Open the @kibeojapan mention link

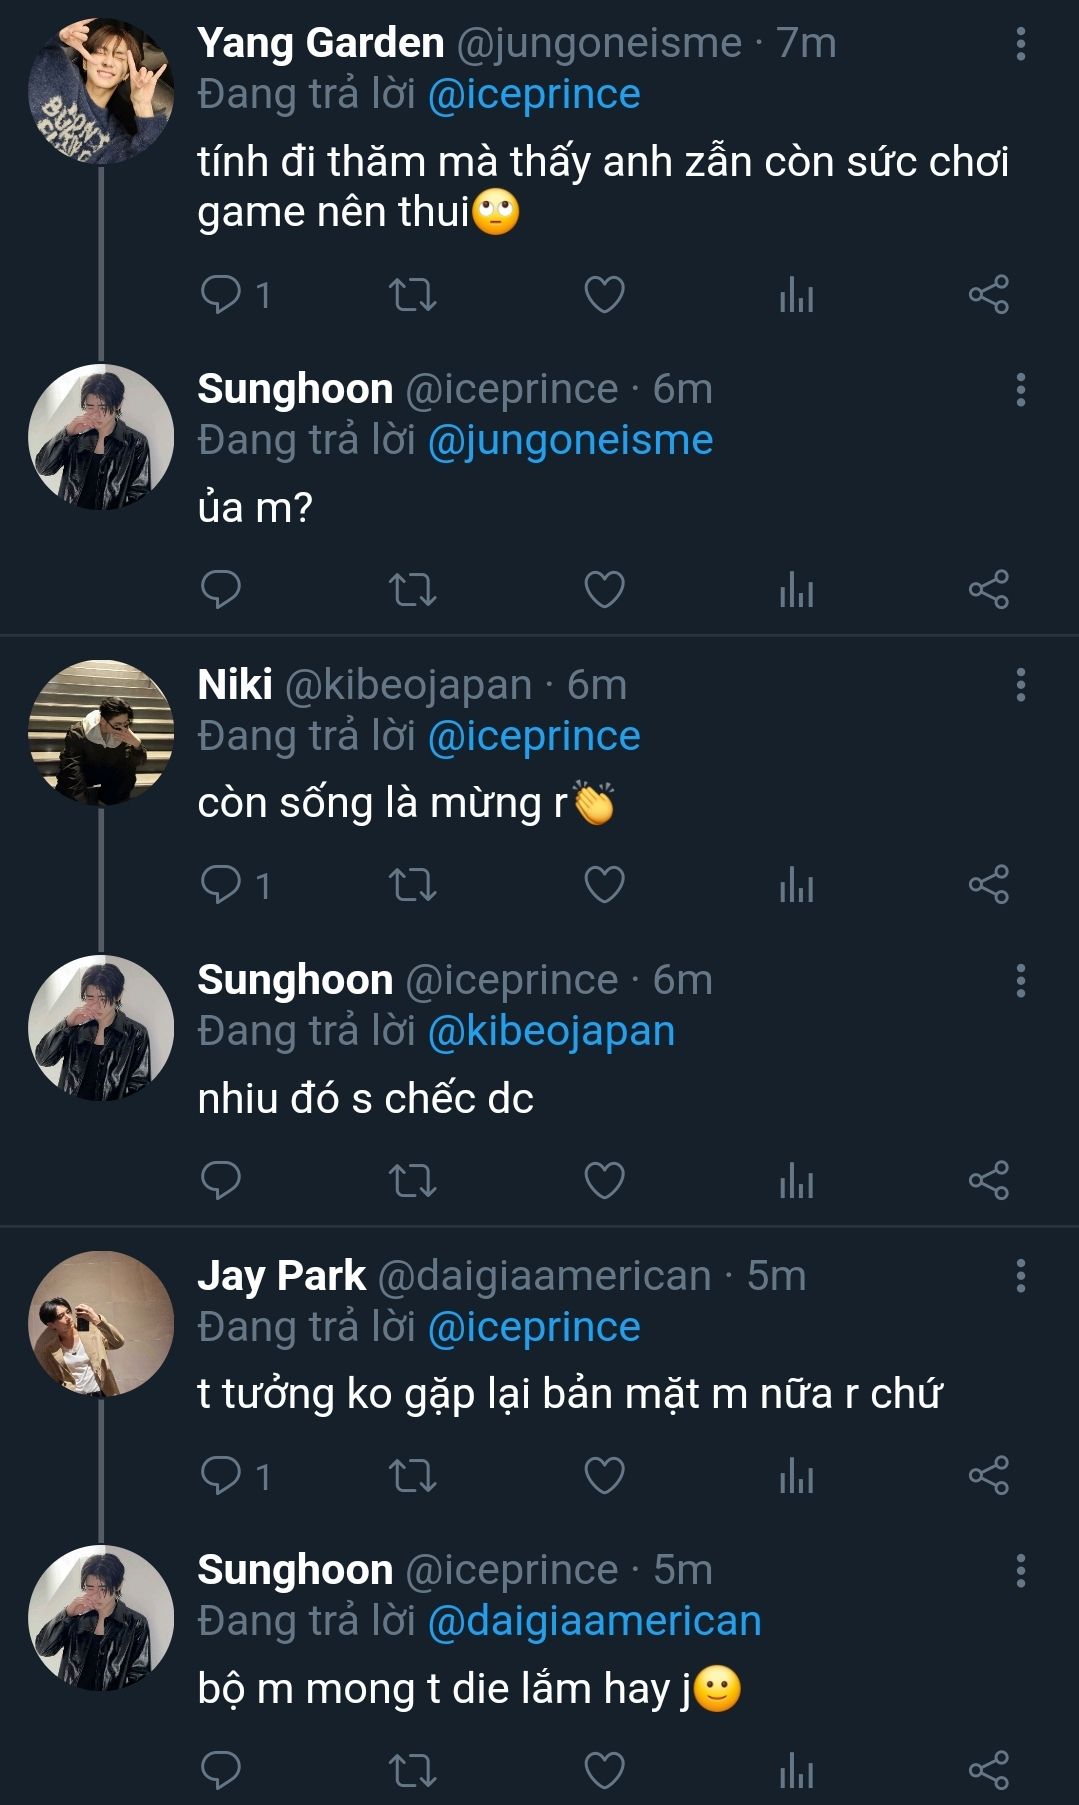(551, 1031)
